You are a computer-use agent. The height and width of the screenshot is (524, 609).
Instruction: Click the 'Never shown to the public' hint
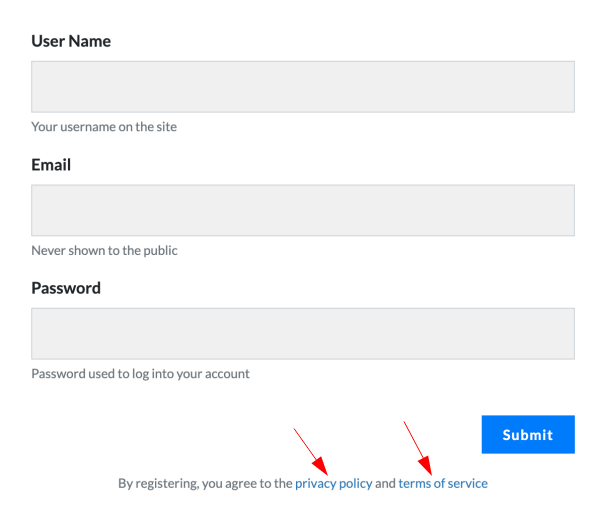104,250
